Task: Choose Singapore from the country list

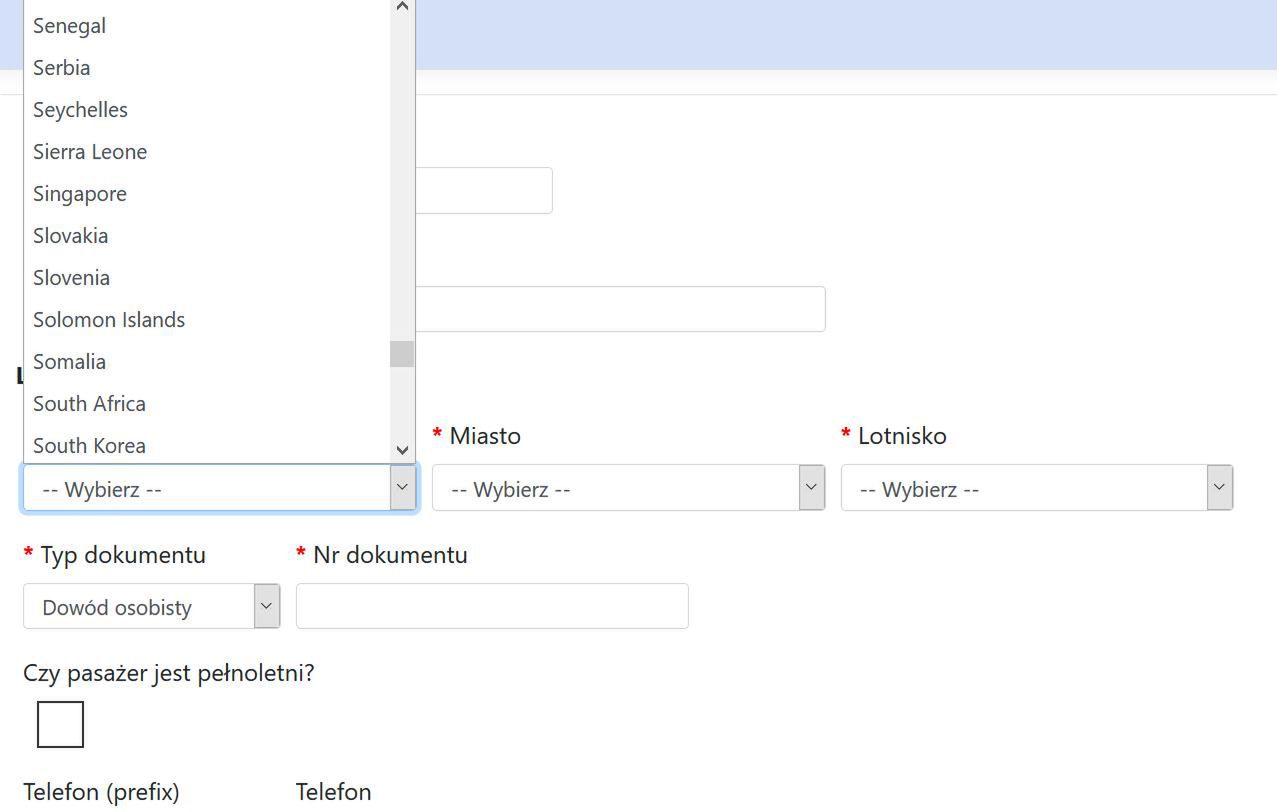Action: click(x=80, y=194)
